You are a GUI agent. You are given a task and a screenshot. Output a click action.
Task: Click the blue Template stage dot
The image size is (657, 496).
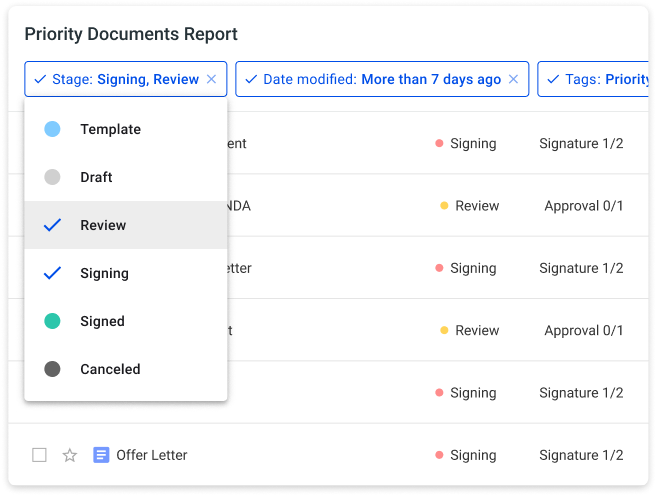(52, 129)
